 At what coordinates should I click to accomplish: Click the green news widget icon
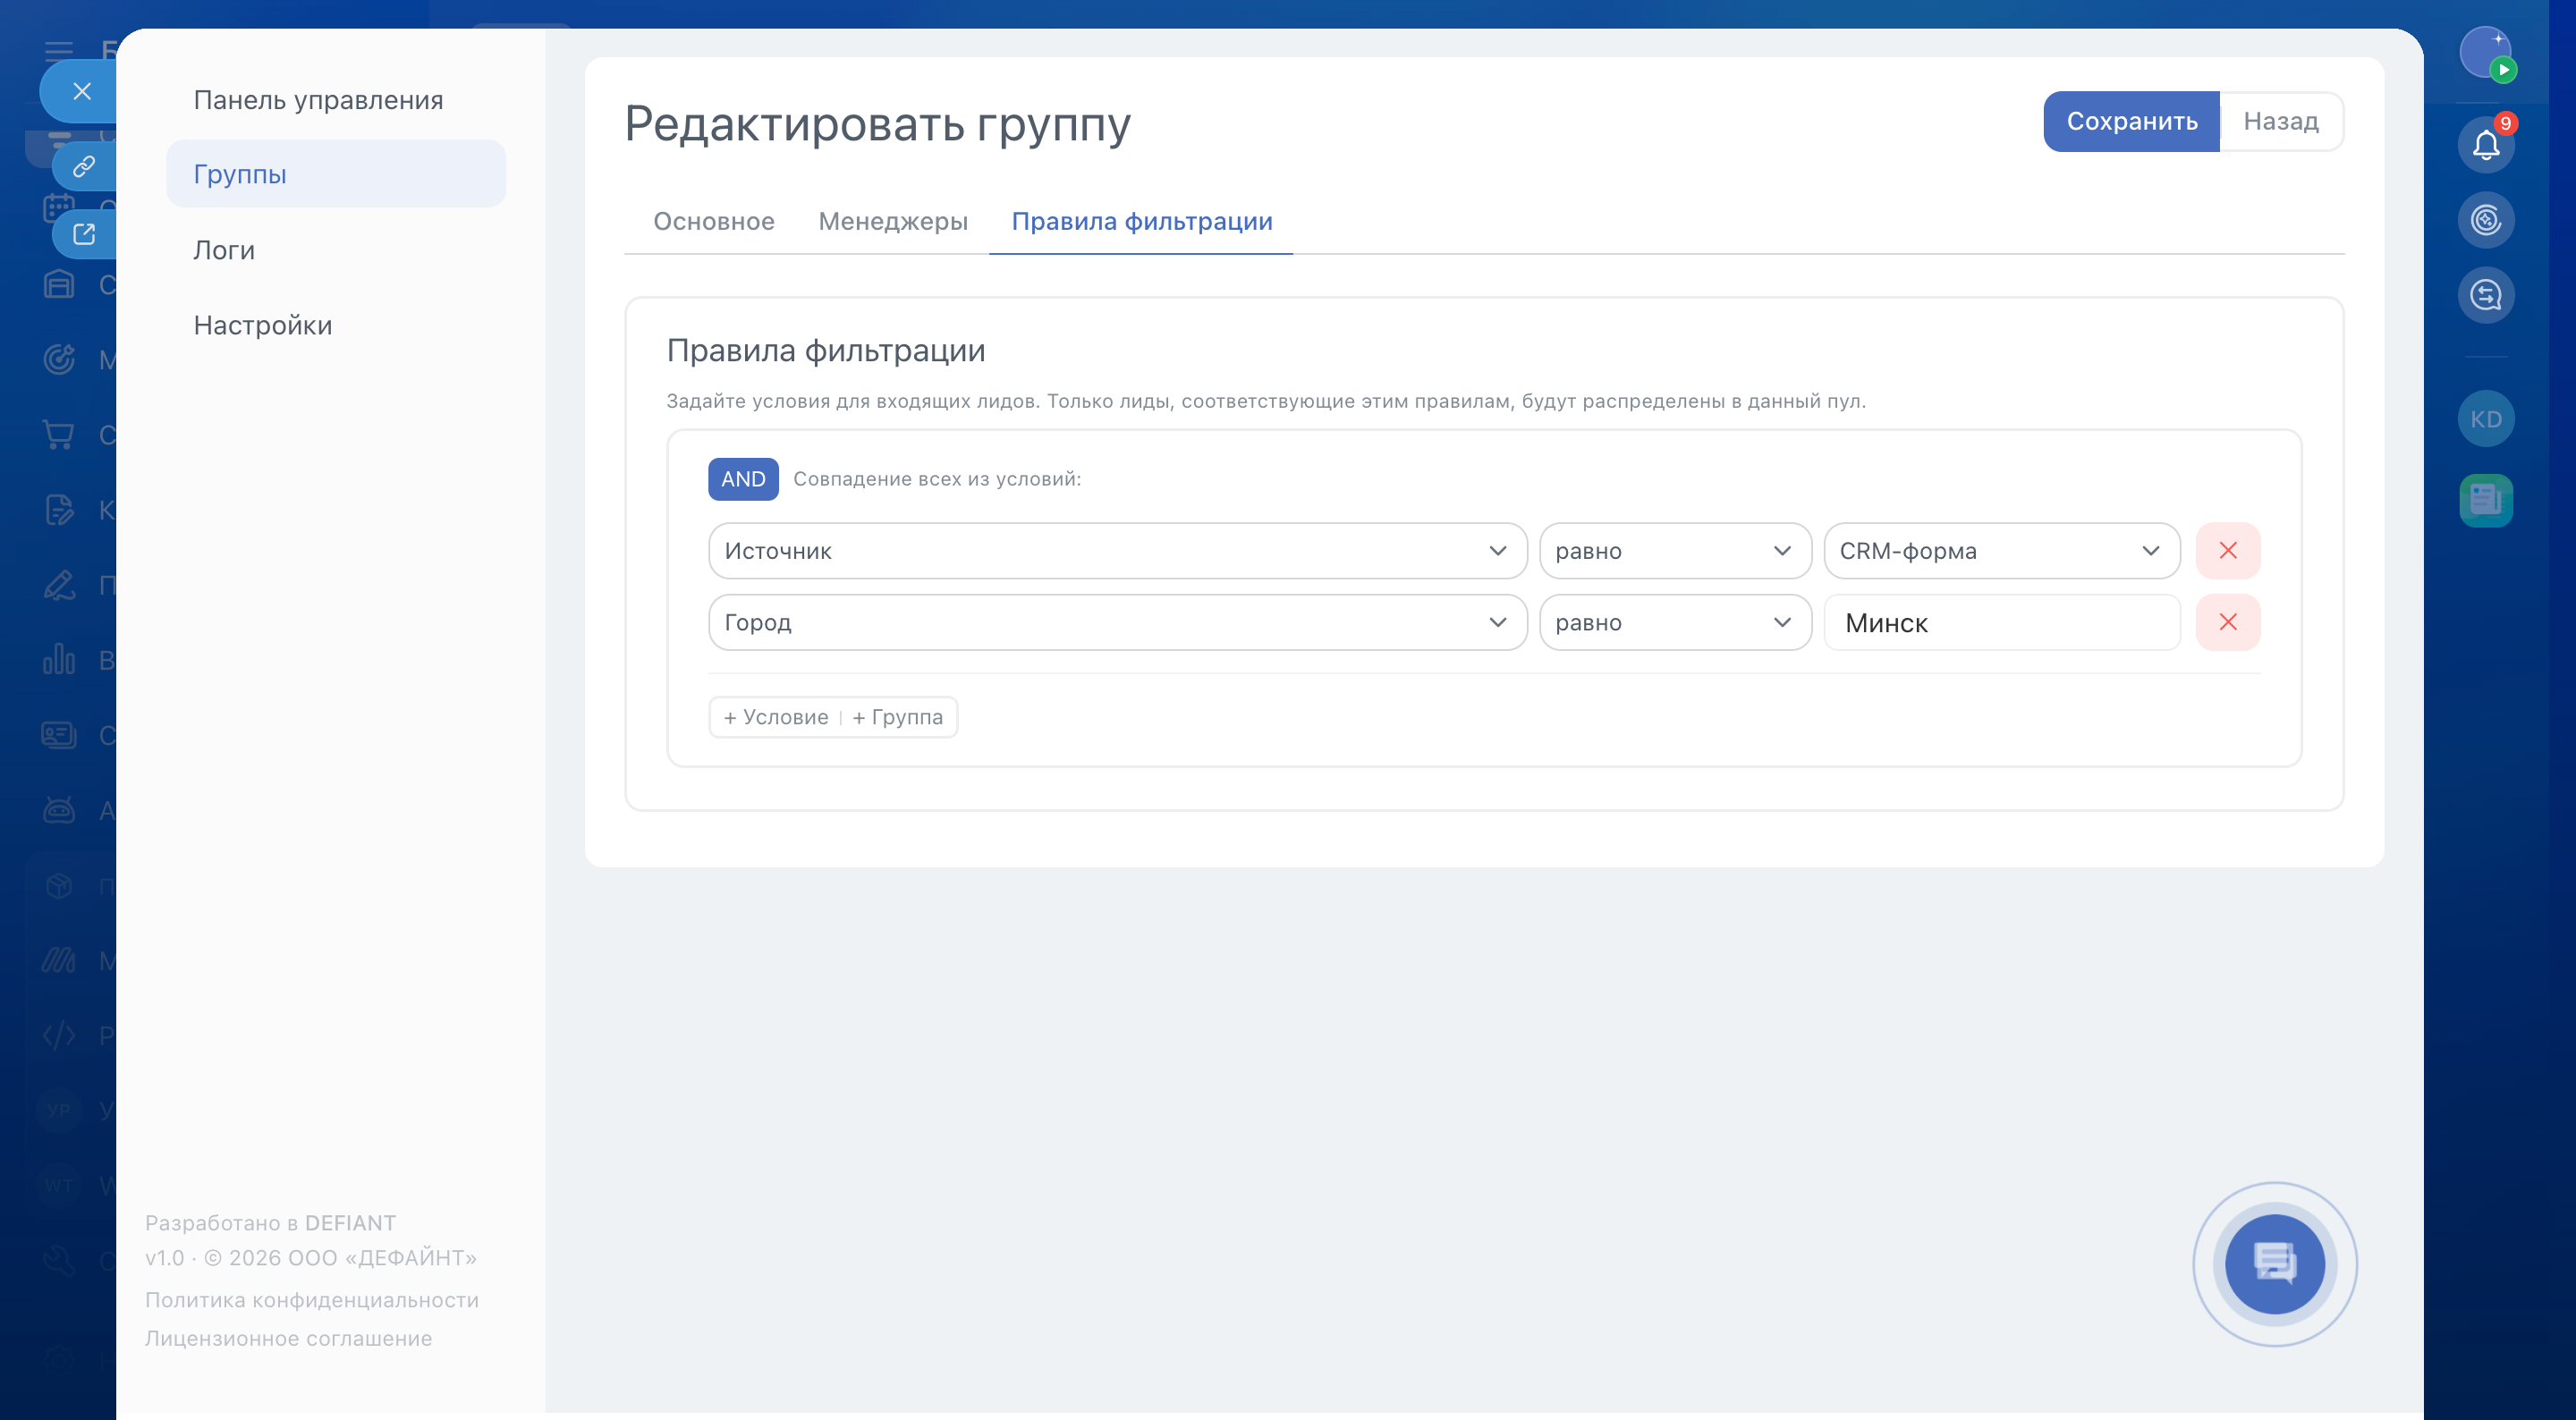2485,499
